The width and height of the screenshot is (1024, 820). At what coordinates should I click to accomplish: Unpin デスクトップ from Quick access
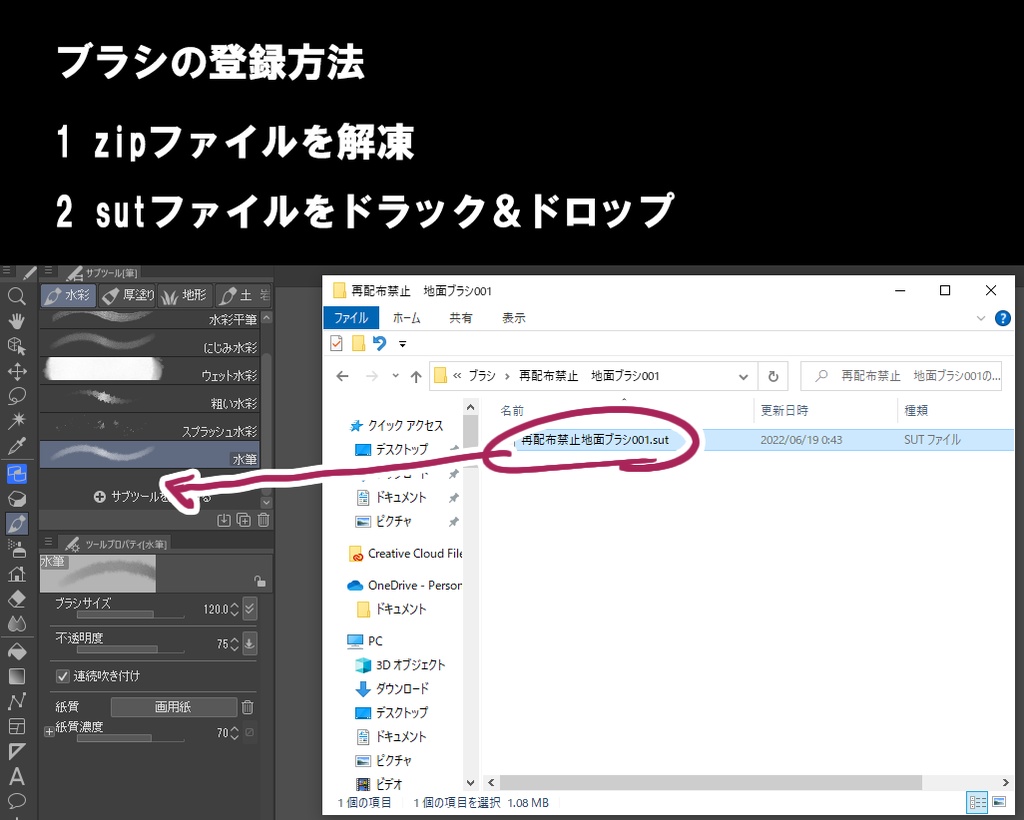455,447
